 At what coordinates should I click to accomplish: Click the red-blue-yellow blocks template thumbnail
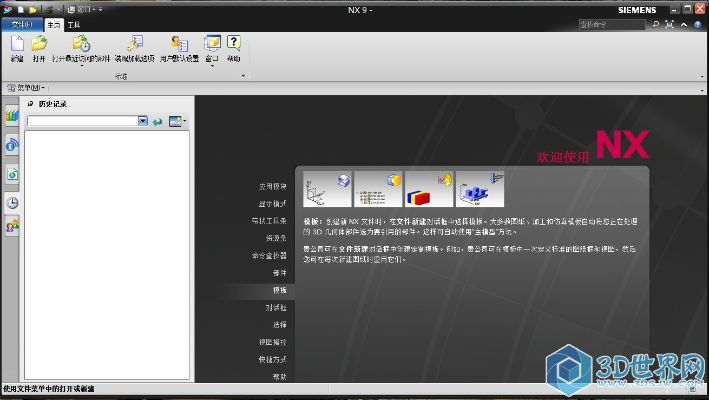[x=429, y=189]
